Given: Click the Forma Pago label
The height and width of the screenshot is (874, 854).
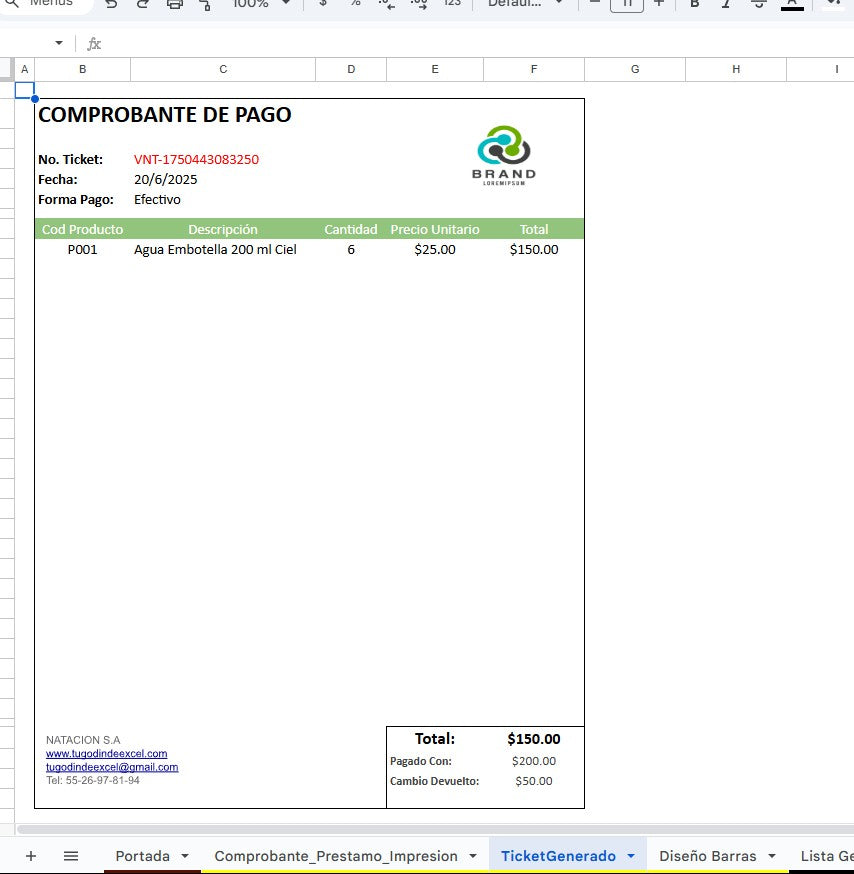Looking at the screenshot, I should (x=76, y=200).
